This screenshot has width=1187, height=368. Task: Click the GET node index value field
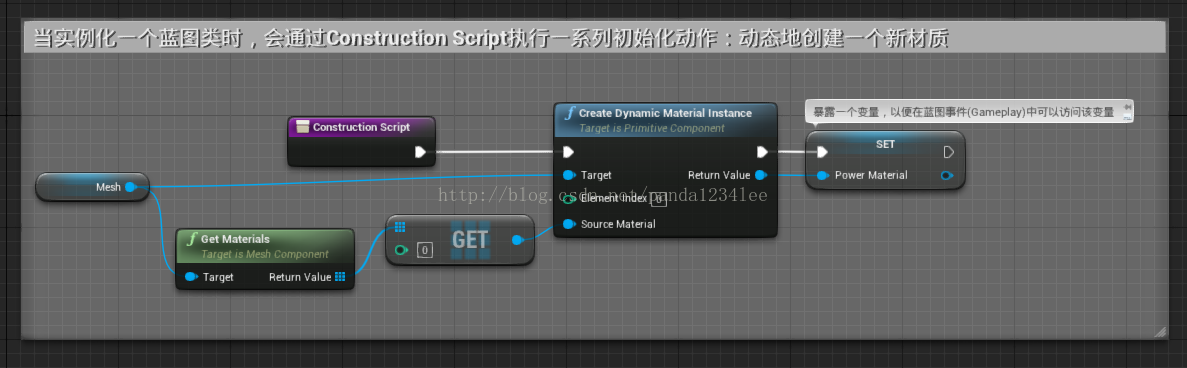point(425,250)
